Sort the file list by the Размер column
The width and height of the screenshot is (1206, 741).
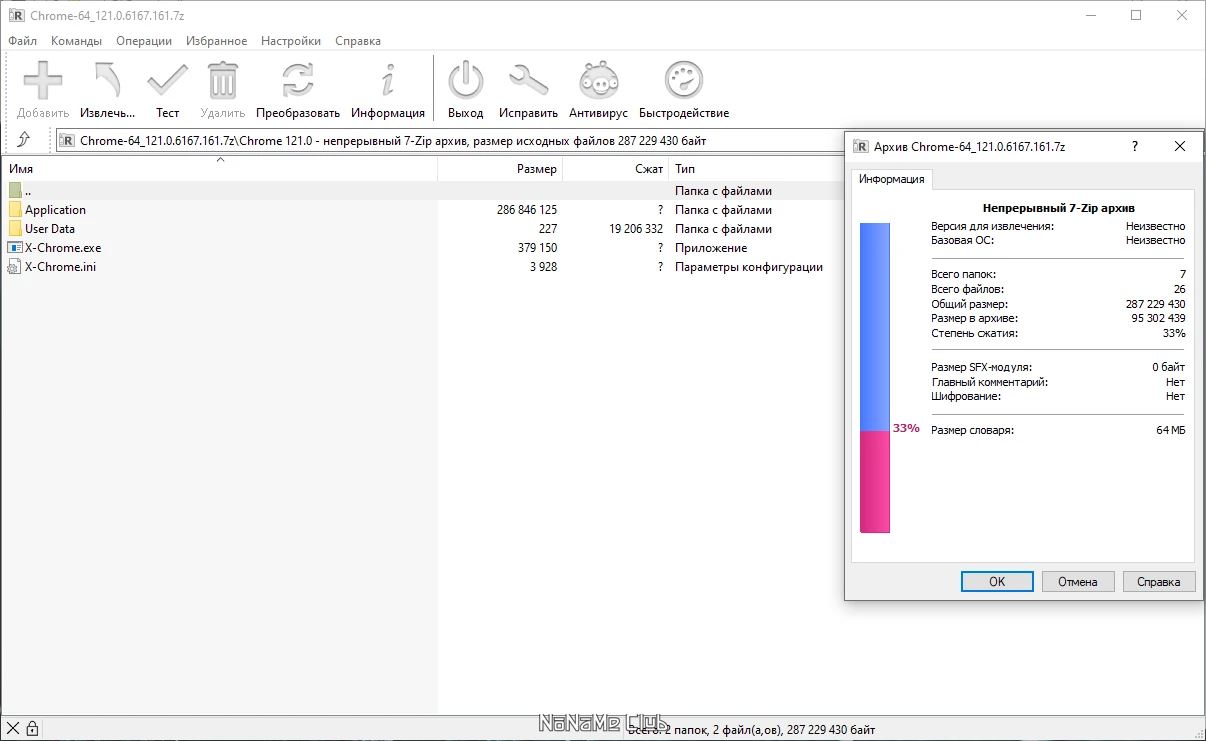tap(500, 169)
